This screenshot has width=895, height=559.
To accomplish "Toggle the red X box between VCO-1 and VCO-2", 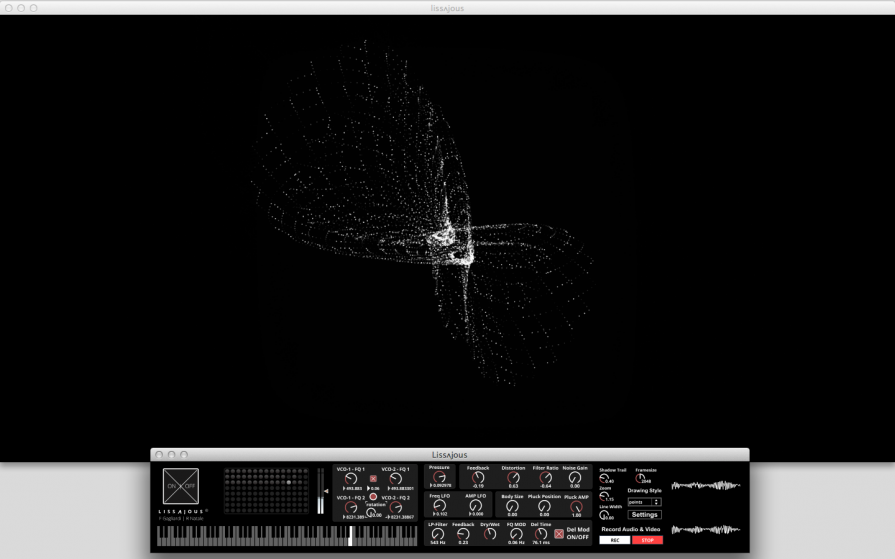I will (373, 479).
